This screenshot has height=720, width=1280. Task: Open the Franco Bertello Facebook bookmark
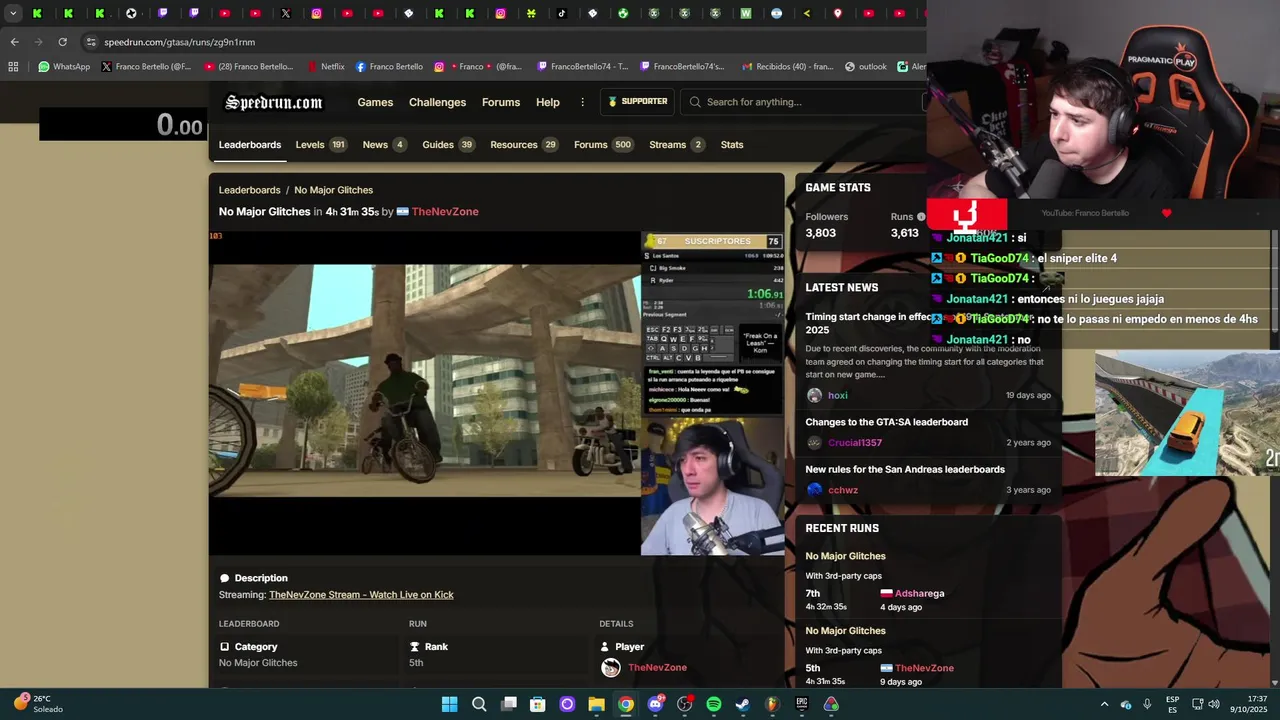click(x=389, y=67)
